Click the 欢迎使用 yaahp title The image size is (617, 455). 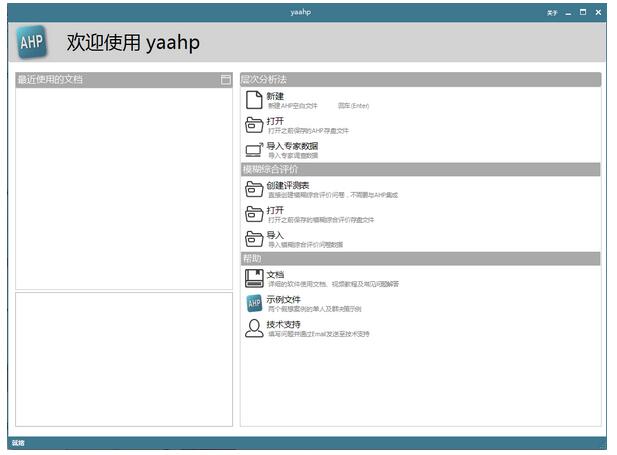click(133, 43)
